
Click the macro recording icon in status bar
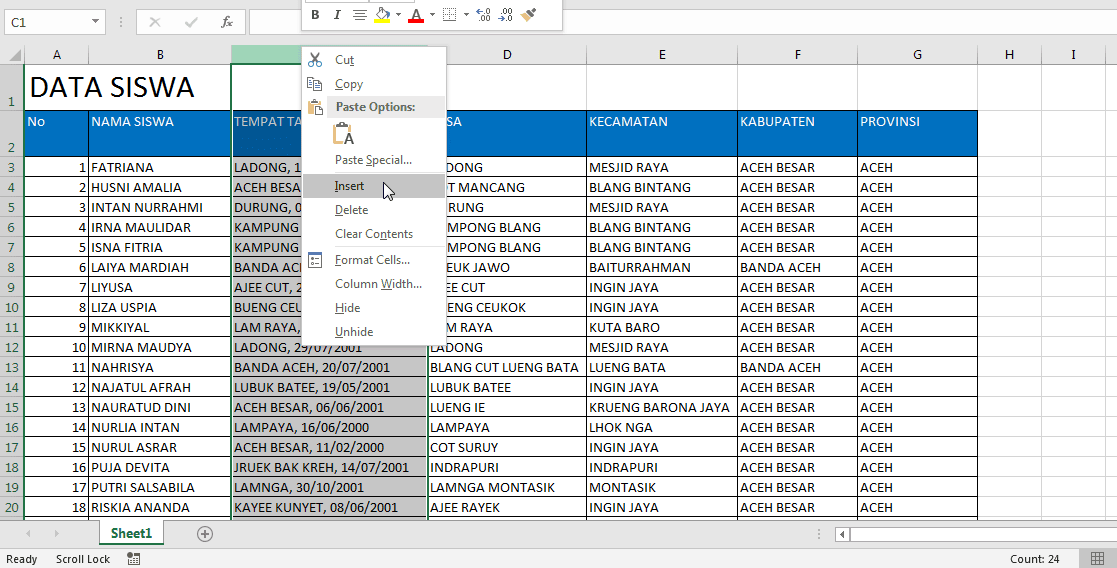tap(133, 559)
